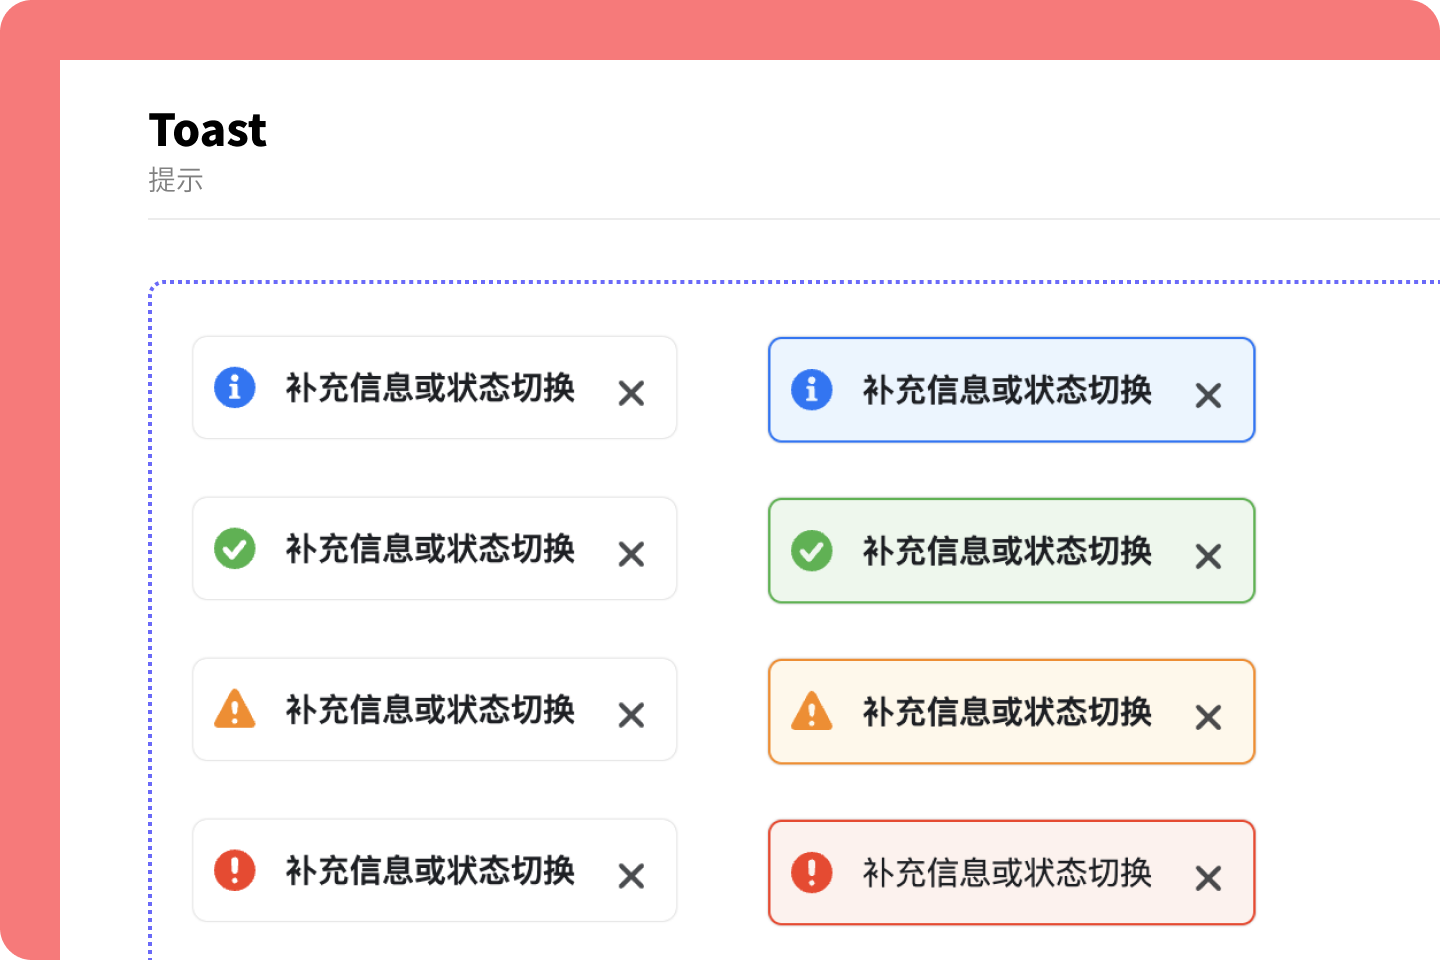This screenshot has width=1440, height=960.
Task: Click the Toast heading
Action: (x=208, y=130)
